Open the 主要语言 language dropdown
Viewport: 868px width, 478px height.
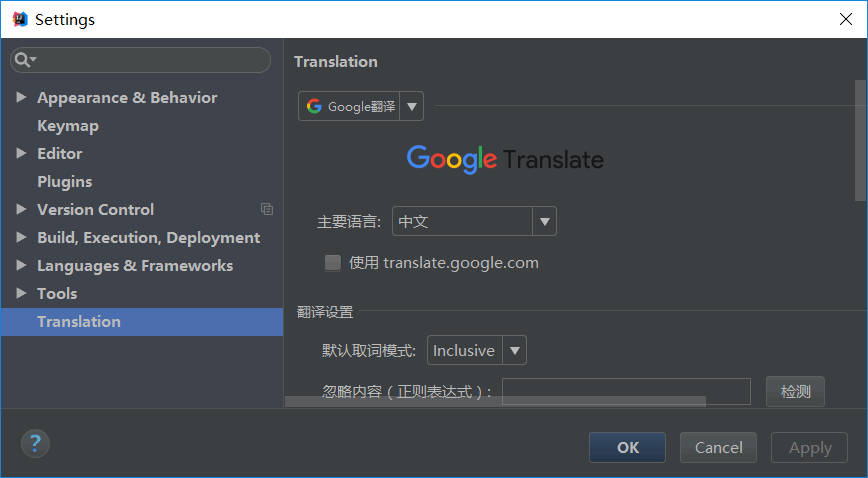[x=544, y=221]
